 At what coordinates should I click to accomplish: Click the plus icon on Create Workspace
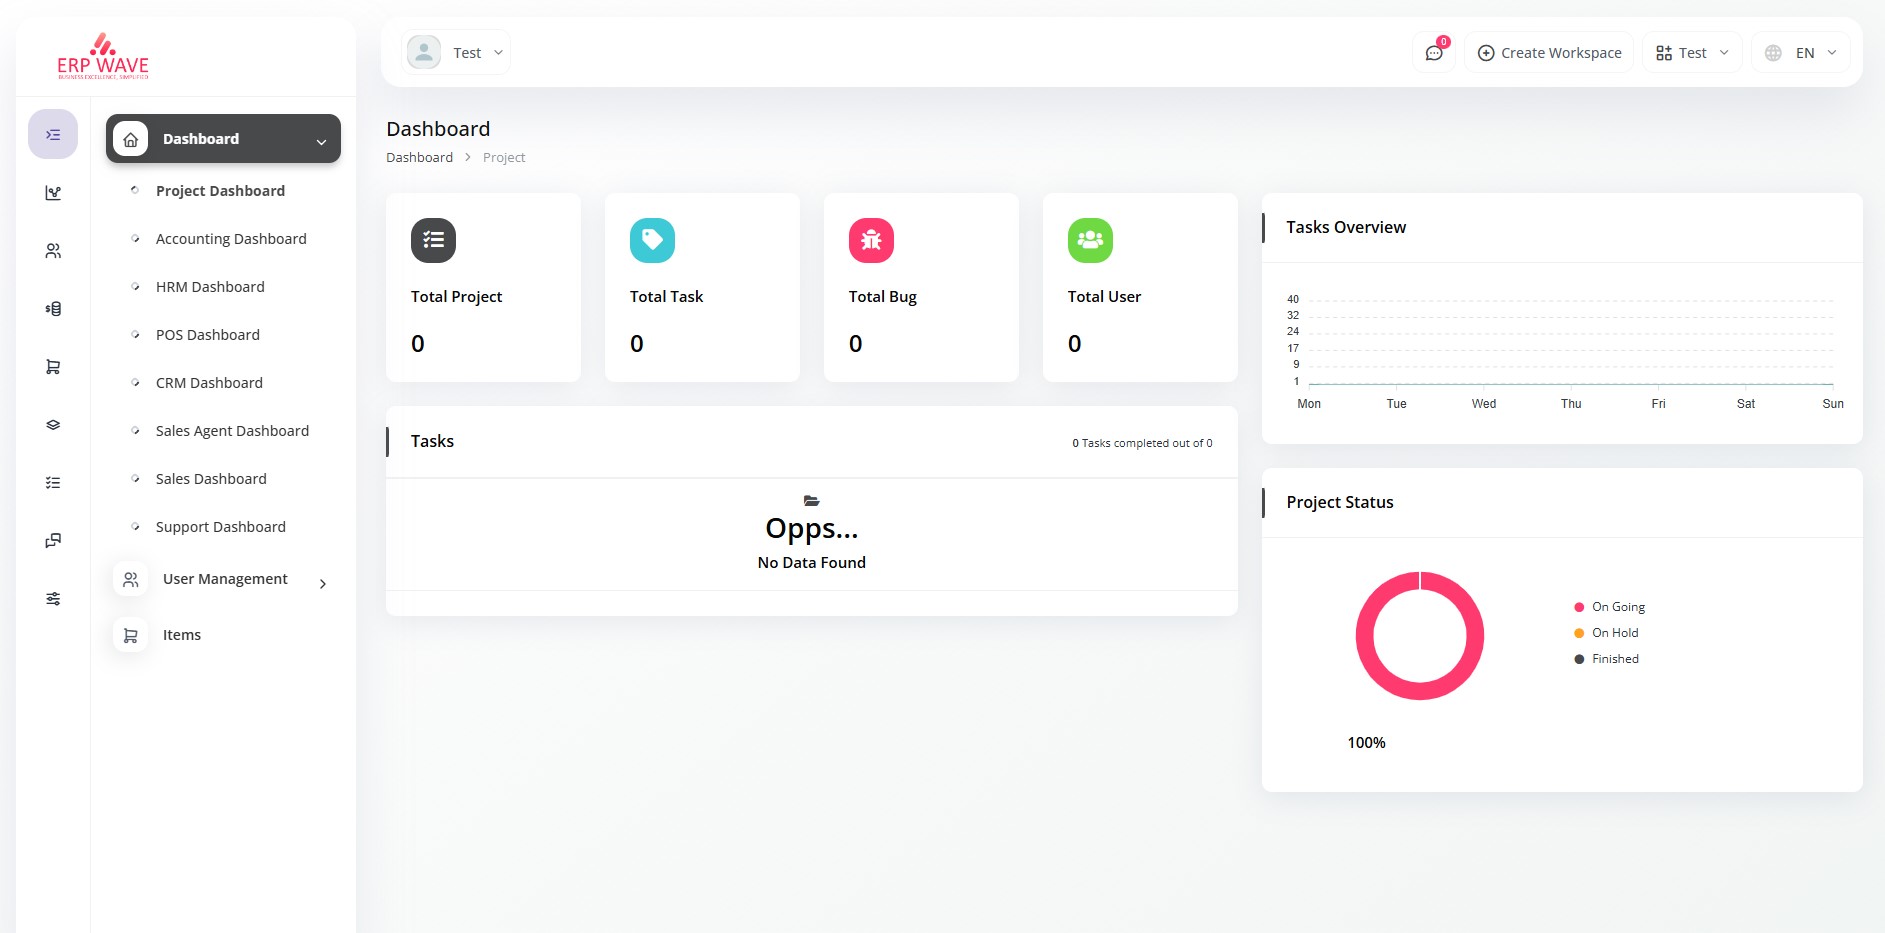[x=1486, y=53]
